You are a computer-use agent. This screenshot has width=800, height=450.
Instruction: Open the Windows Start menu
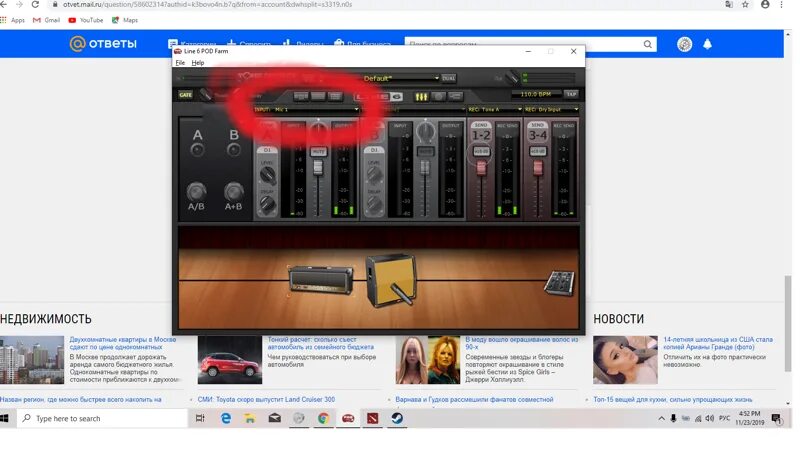(x=5, y=418)
